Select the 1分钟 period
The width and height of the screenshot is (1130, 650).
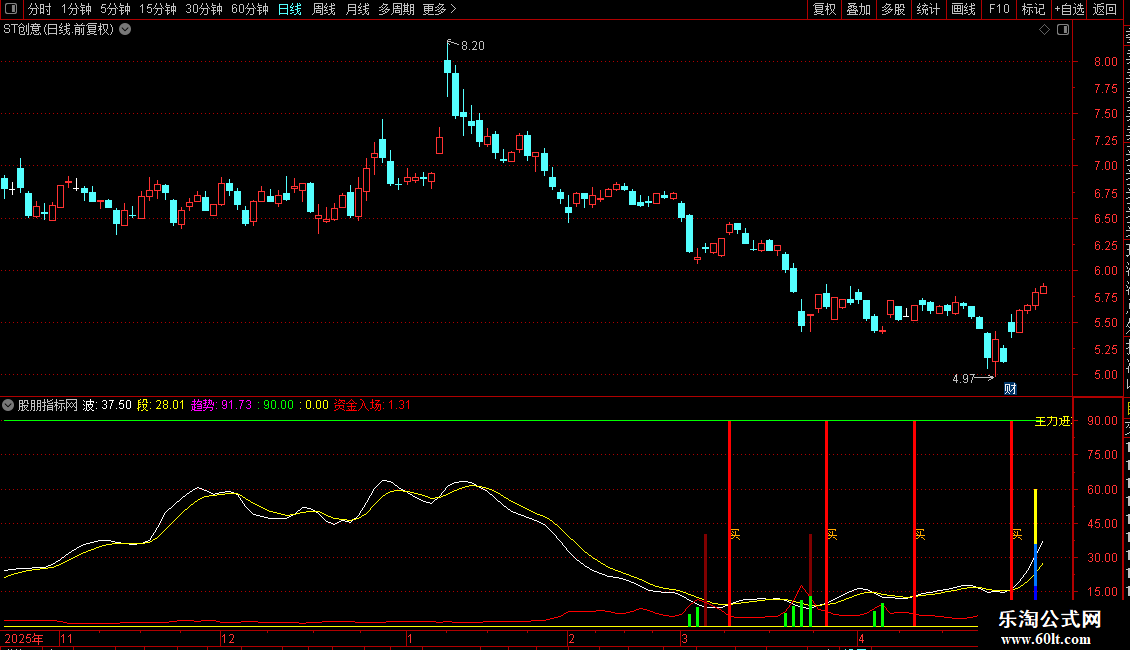(x=76, y=9)
